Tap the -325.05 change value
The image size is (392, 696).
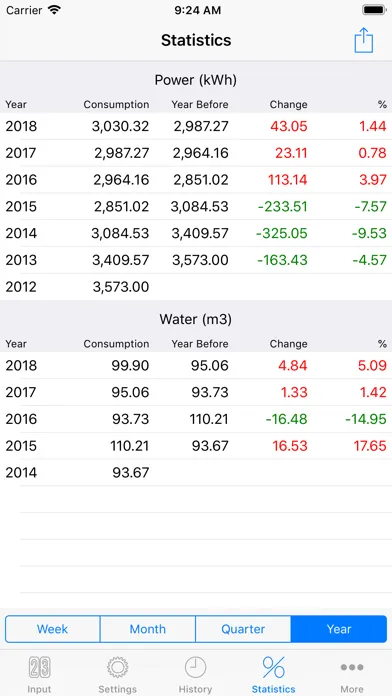point(282,233)
